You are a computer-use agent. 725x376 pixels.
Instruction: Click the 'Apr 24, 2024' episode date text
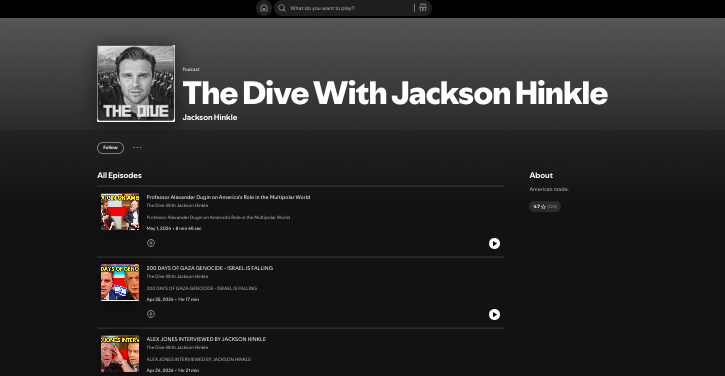pos(160,370)
